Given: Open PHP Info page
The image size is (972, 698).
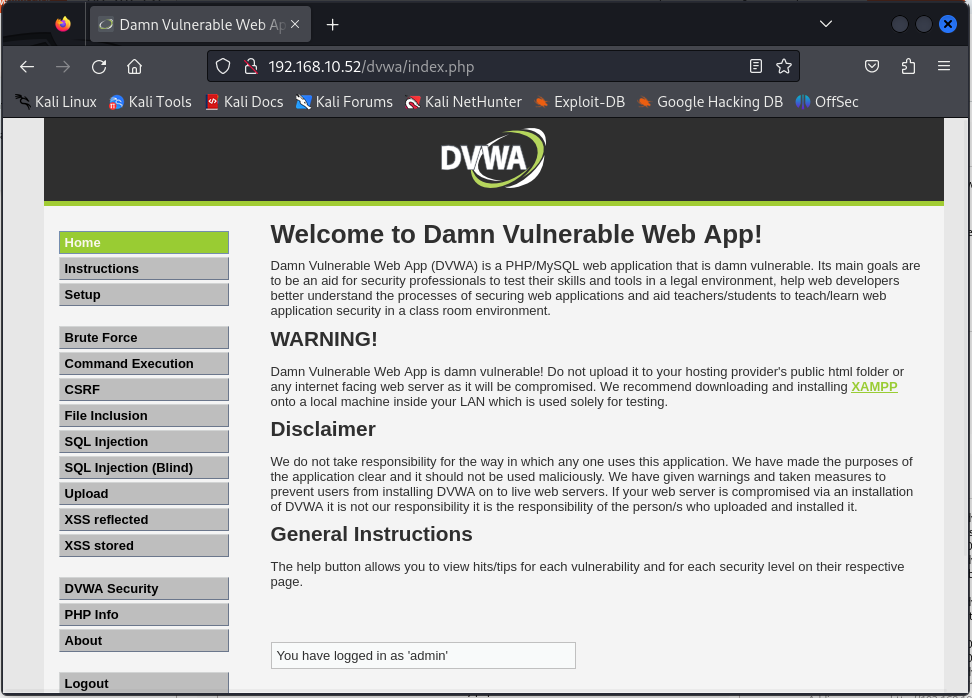Looking at the screenshot, I should pyautogui.click(x=144, y=614).
